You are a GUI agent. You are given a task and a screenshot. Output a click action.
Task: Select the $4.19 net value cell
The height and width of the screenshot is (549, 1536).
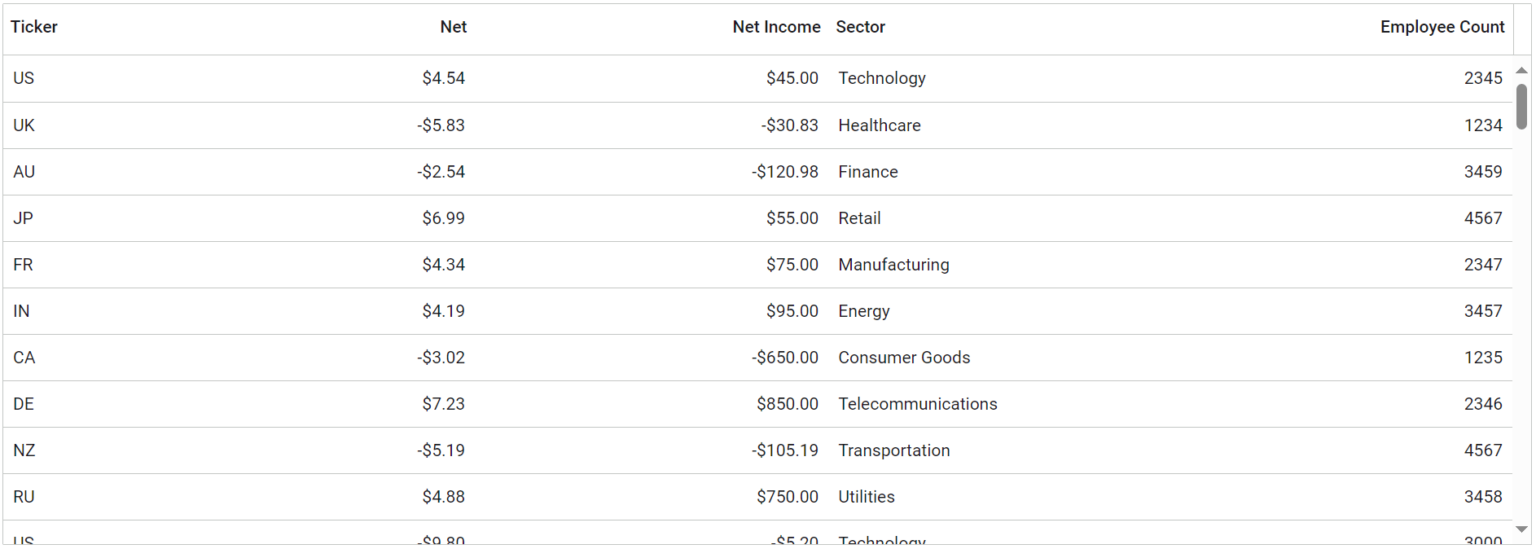[x=443, y=311]
